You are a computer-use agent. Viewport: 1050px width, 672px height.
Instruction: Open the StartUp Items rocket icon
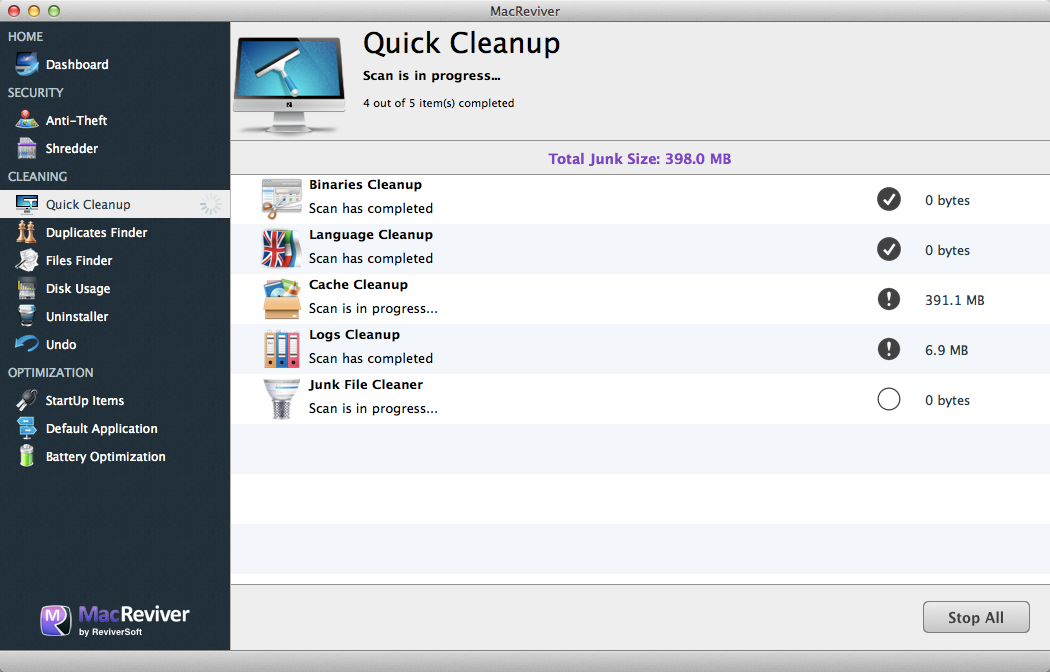click(27, 401)
